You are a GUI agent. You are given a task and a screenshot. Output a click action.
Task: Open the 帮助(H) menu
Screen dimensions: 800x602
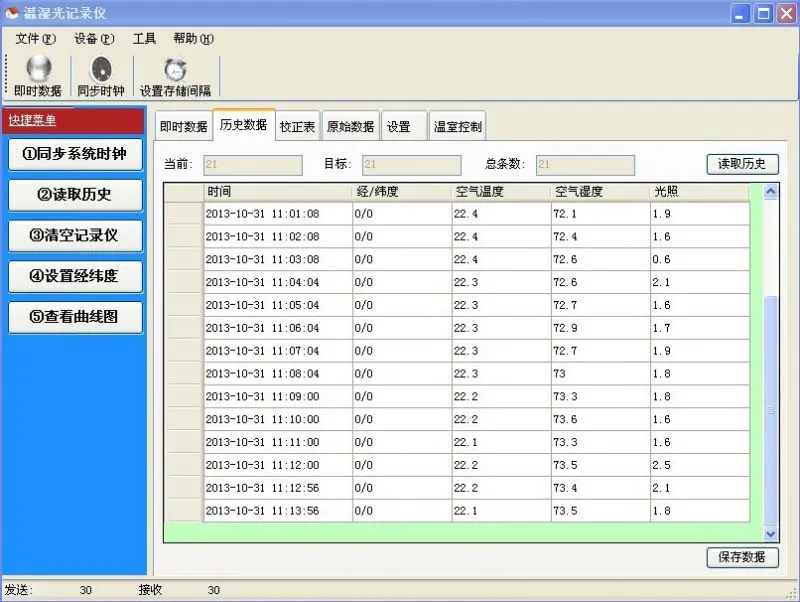click(193, 39)
